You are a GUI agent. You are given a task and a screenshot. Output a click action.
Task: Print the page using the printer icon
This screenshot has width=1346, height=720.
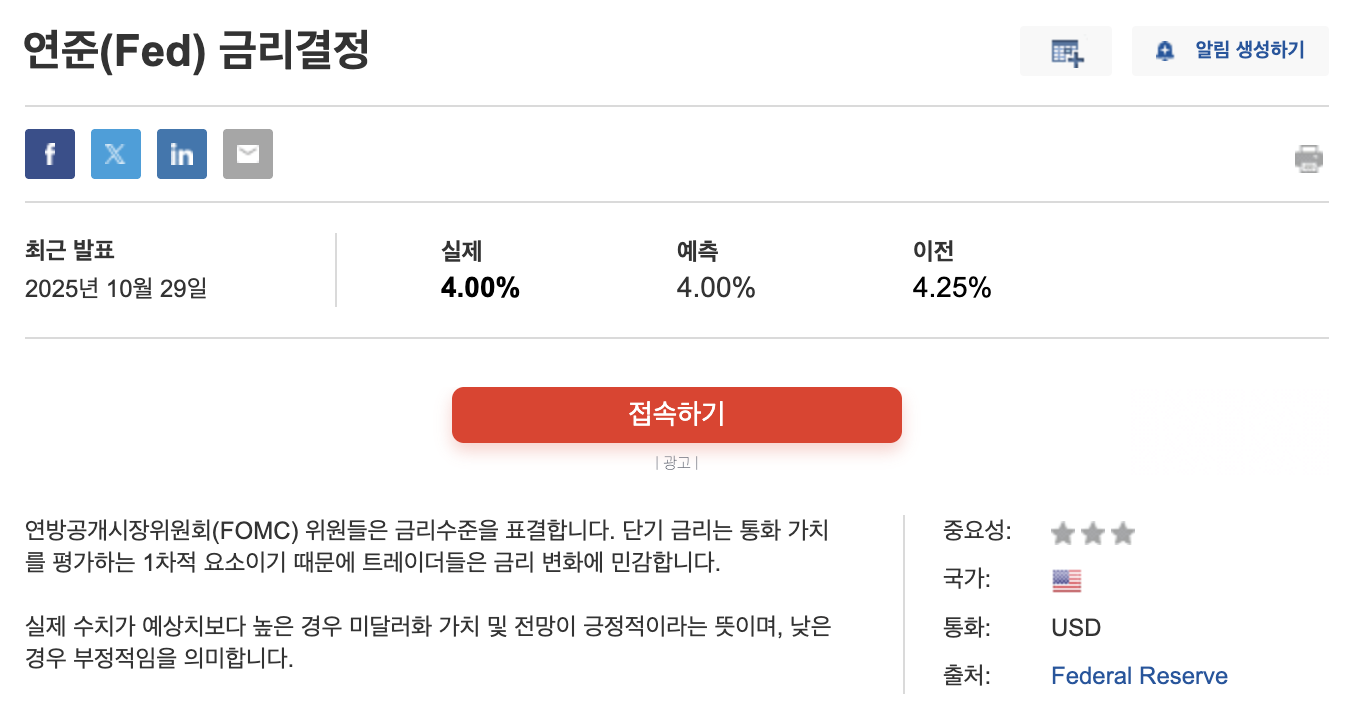[x=1309, y=159]
